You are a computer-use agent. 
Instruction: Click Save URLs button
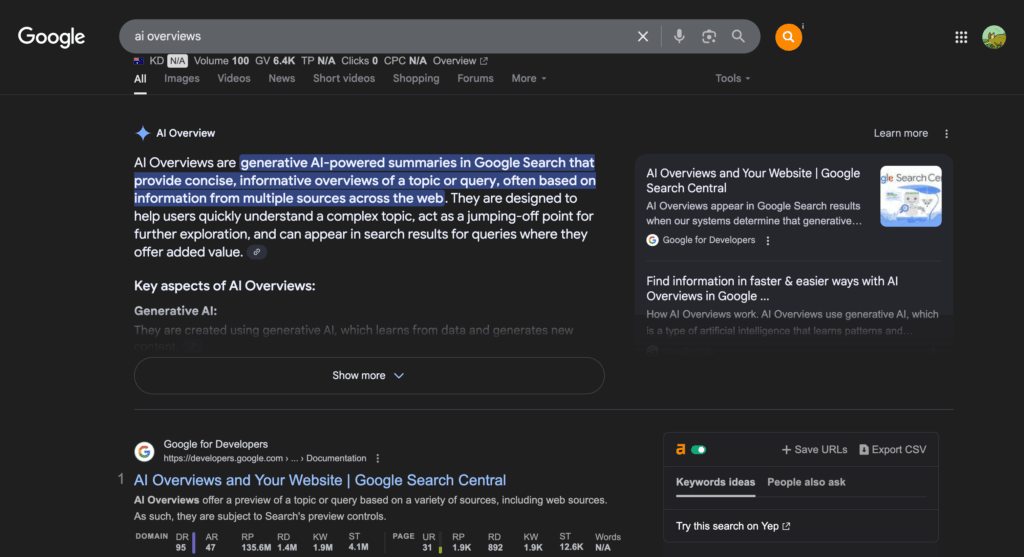814,449
